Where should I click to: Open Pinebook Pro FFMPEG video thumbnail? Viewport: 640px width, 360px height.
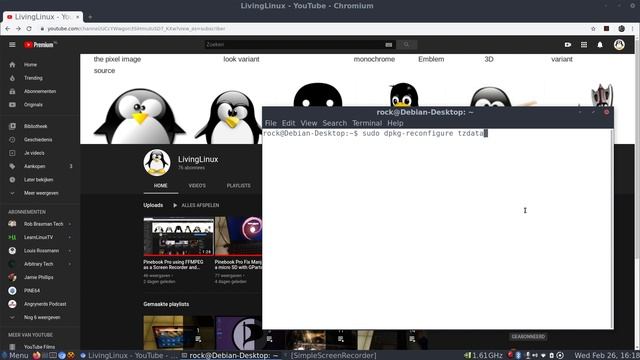178,237
